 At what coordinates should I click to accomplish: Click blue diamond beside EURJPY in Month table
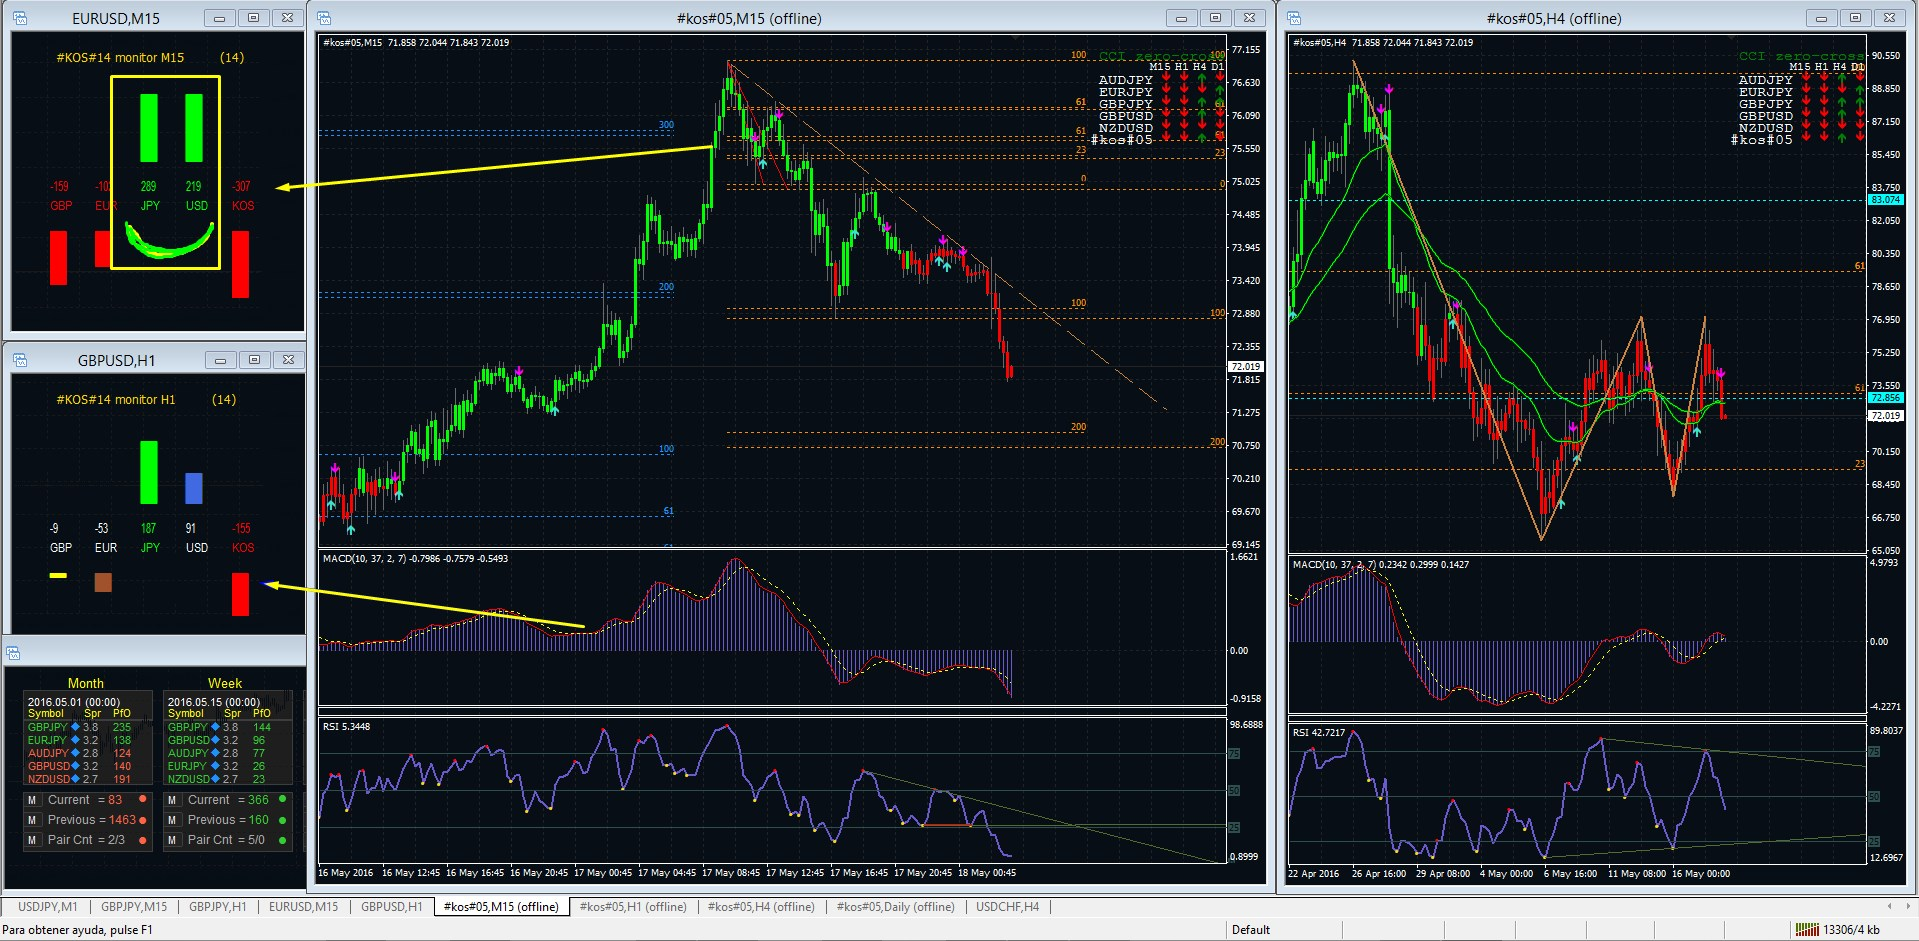pos(75,740)
